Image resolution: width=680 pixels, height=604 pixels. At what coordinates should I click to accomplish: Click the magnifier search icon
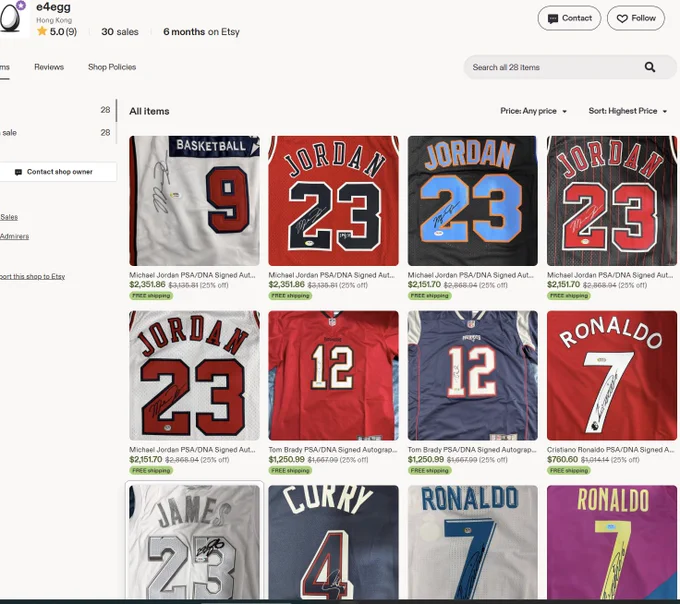tap(650, 67)
